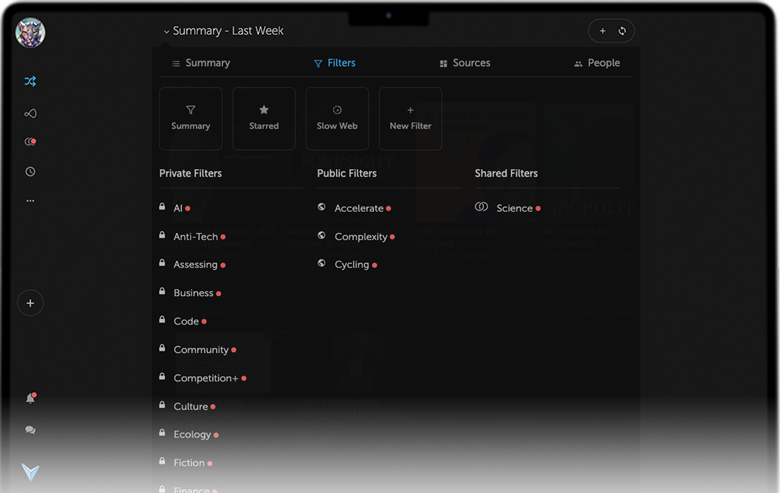Click the circled plus button in sidebar

click(x=30, y=303)
